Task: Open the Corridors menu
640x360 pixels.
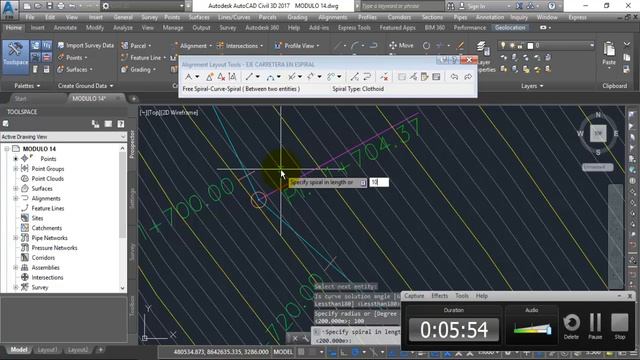Action: click(399, 17)
